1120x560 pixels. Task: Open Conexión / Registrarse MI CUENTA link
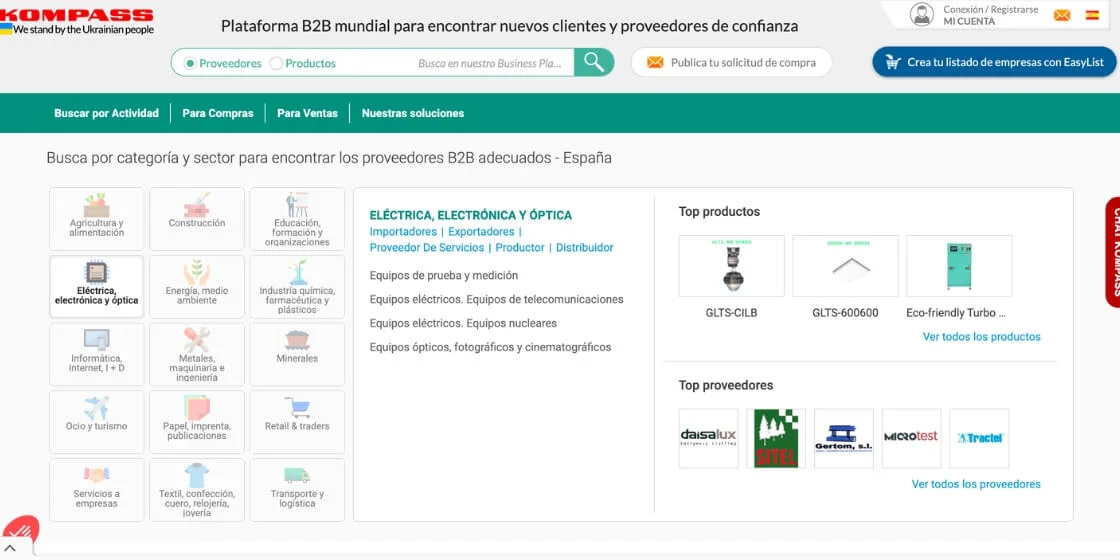pos(991,15)
